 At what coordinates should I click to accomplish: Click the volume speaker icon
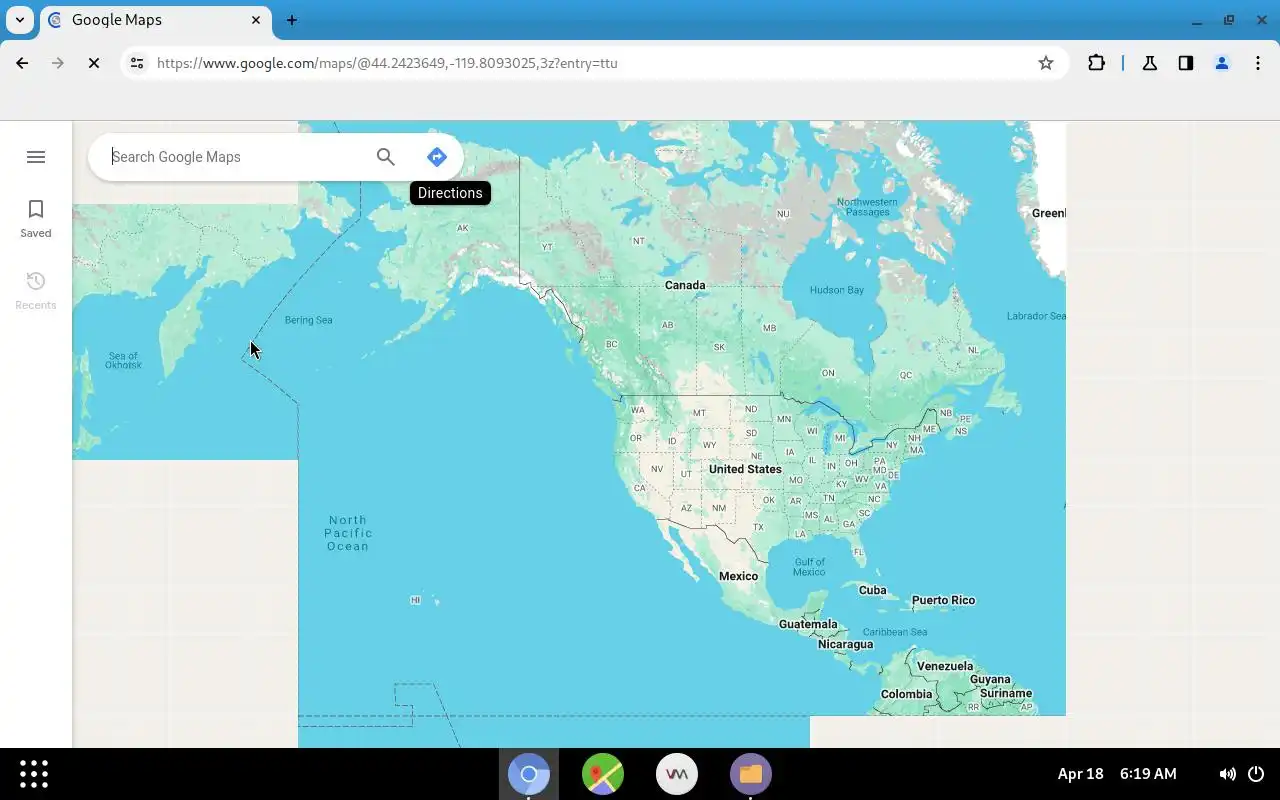(x=1227, y=774)
